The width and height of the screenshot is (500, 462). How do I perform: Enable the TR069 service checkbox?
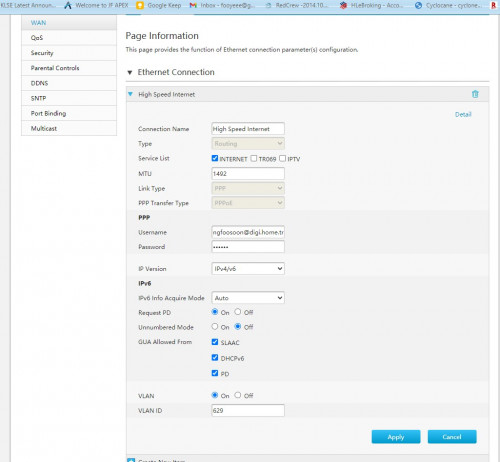[x=254, y=158]
